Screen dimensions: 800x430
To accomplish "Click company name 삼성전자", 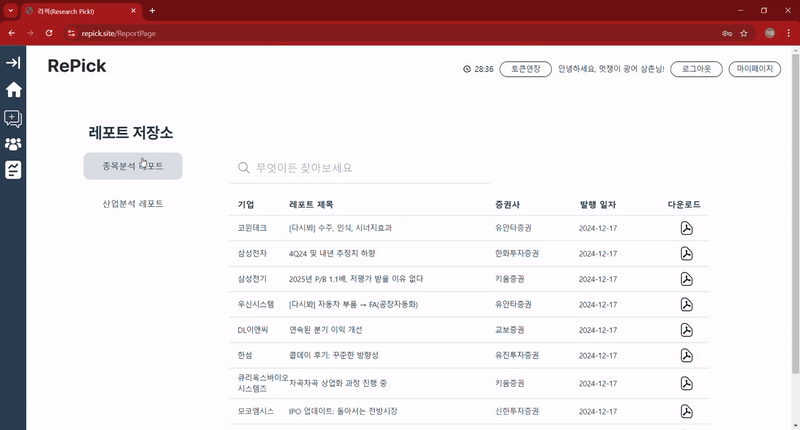I will [x=252, y=254].
